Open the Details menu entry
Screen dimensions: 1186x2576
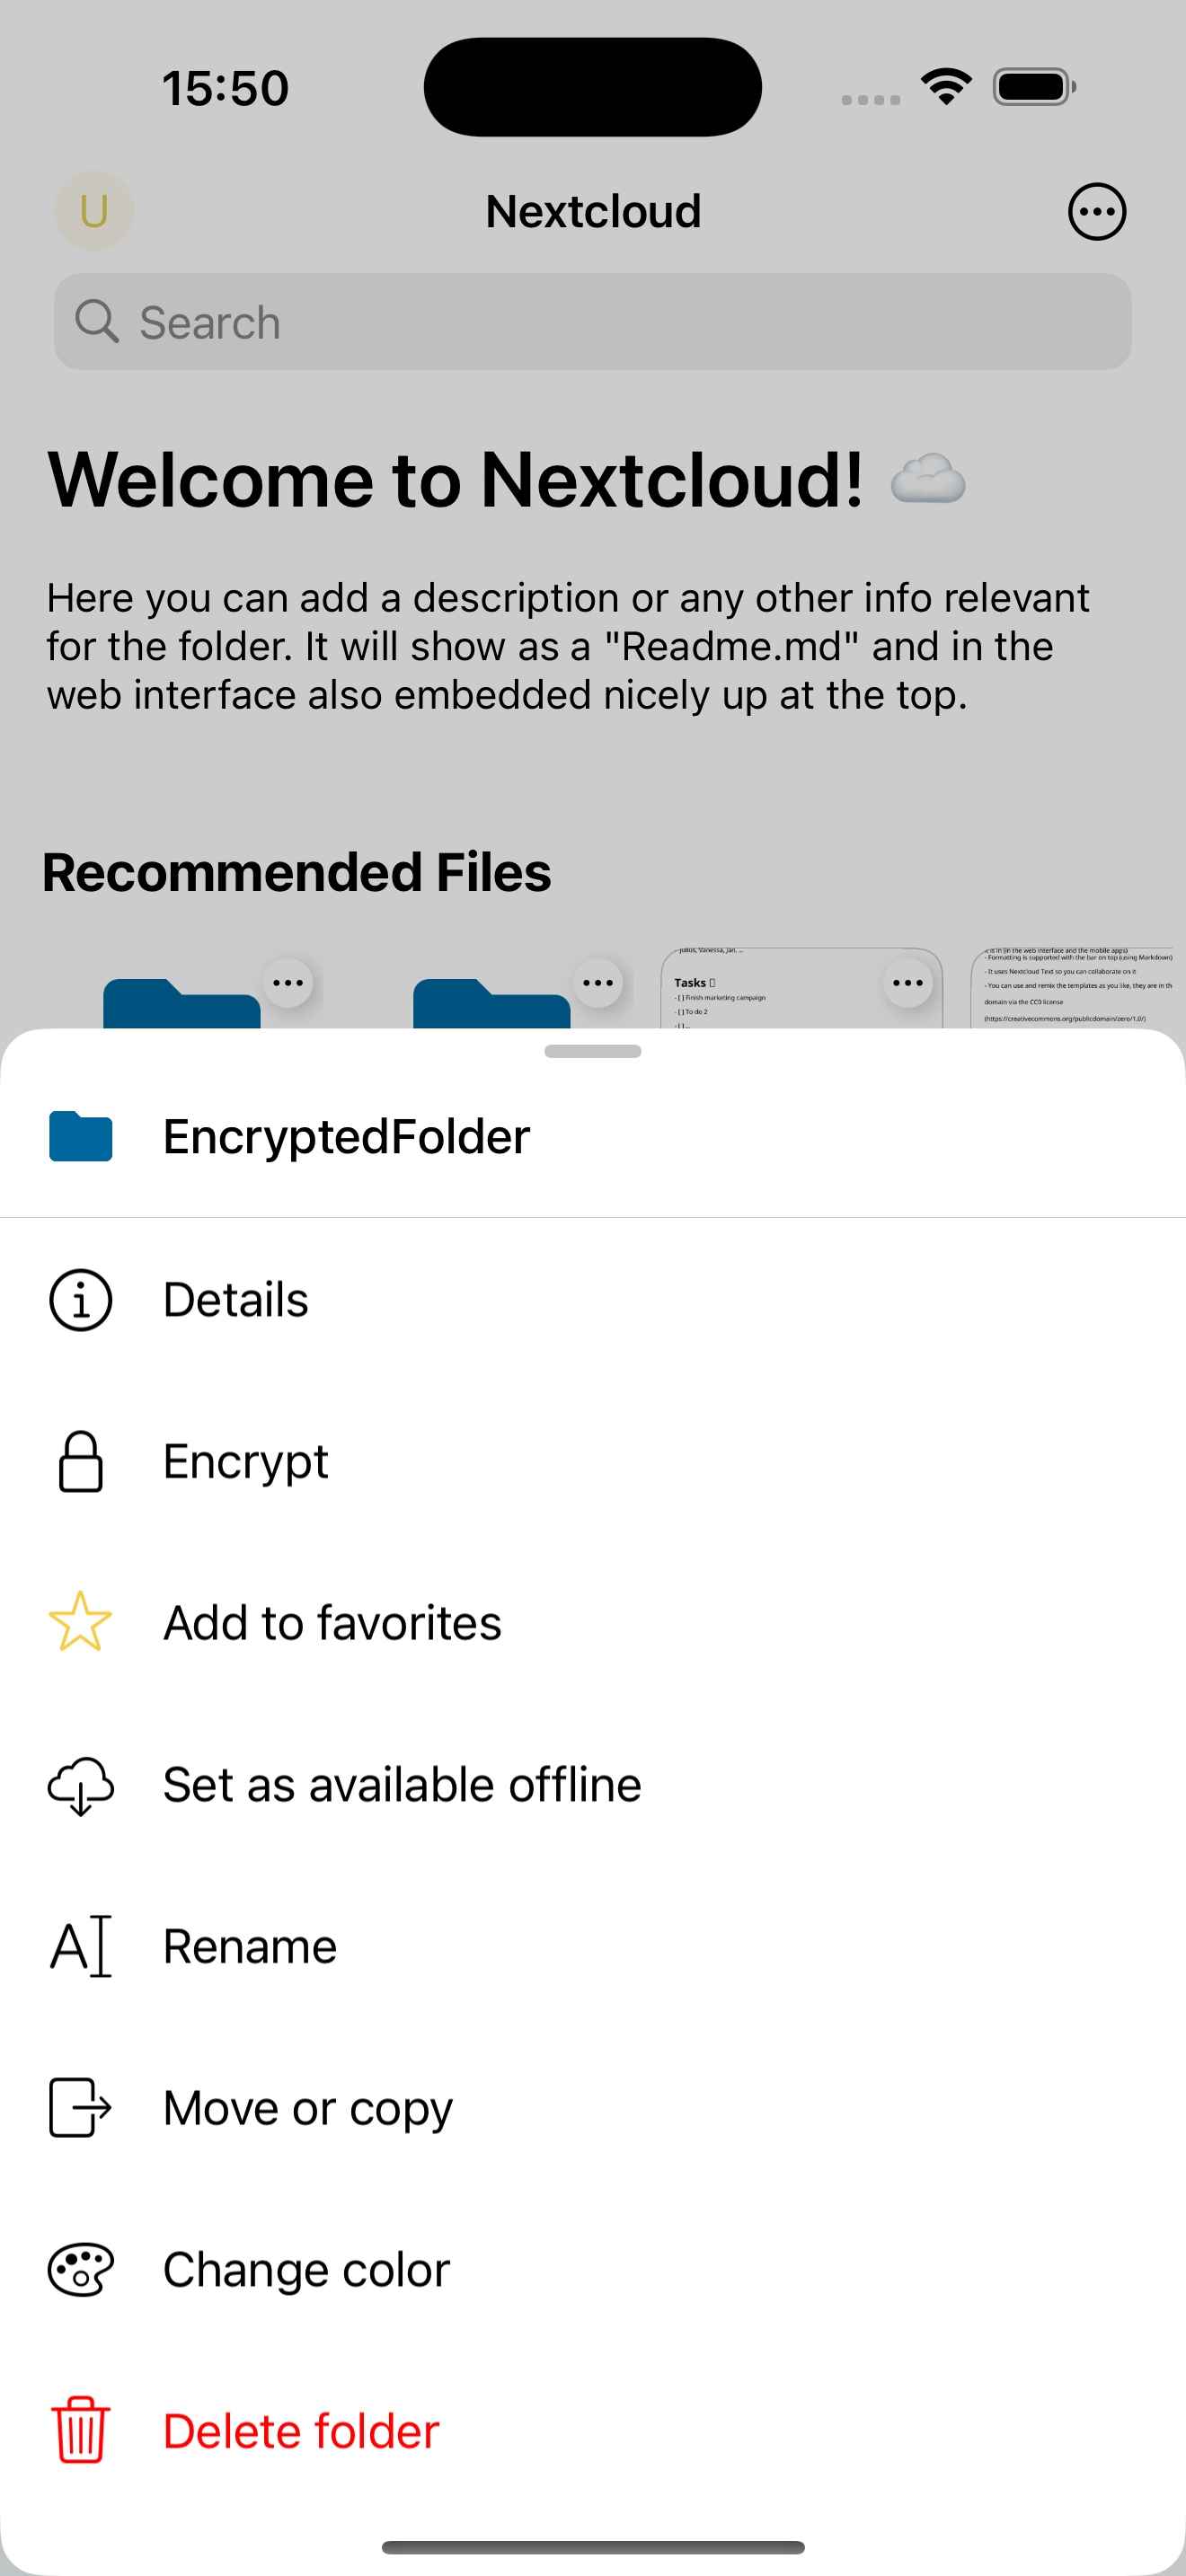click(236, 1300)
